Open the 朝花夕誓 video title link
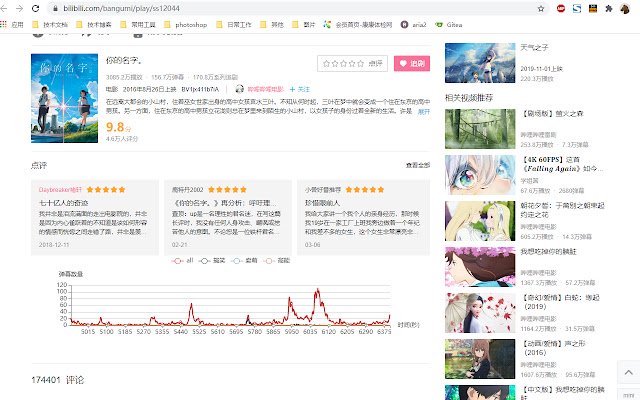The width and height of the screenshot is (640, 400). (562, 210)
